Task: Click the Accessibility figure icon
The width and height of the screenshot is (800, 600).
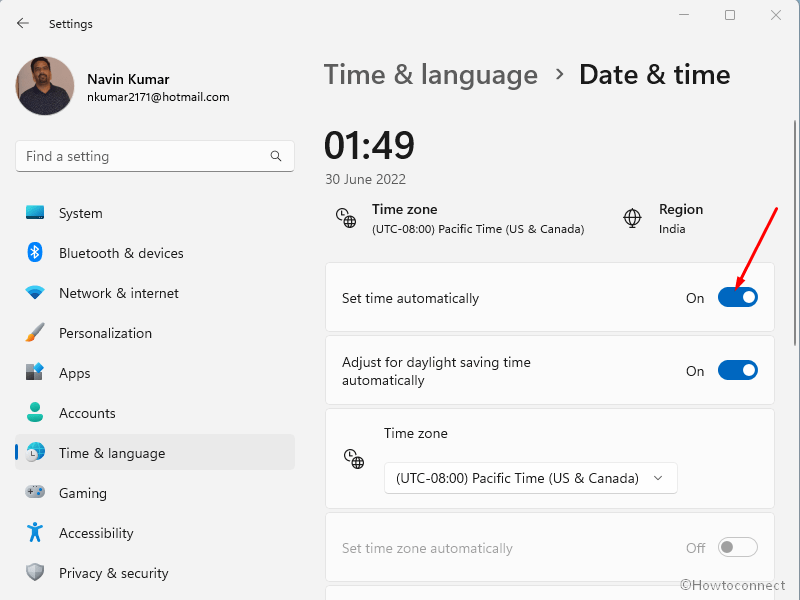Action: (35, 533)
